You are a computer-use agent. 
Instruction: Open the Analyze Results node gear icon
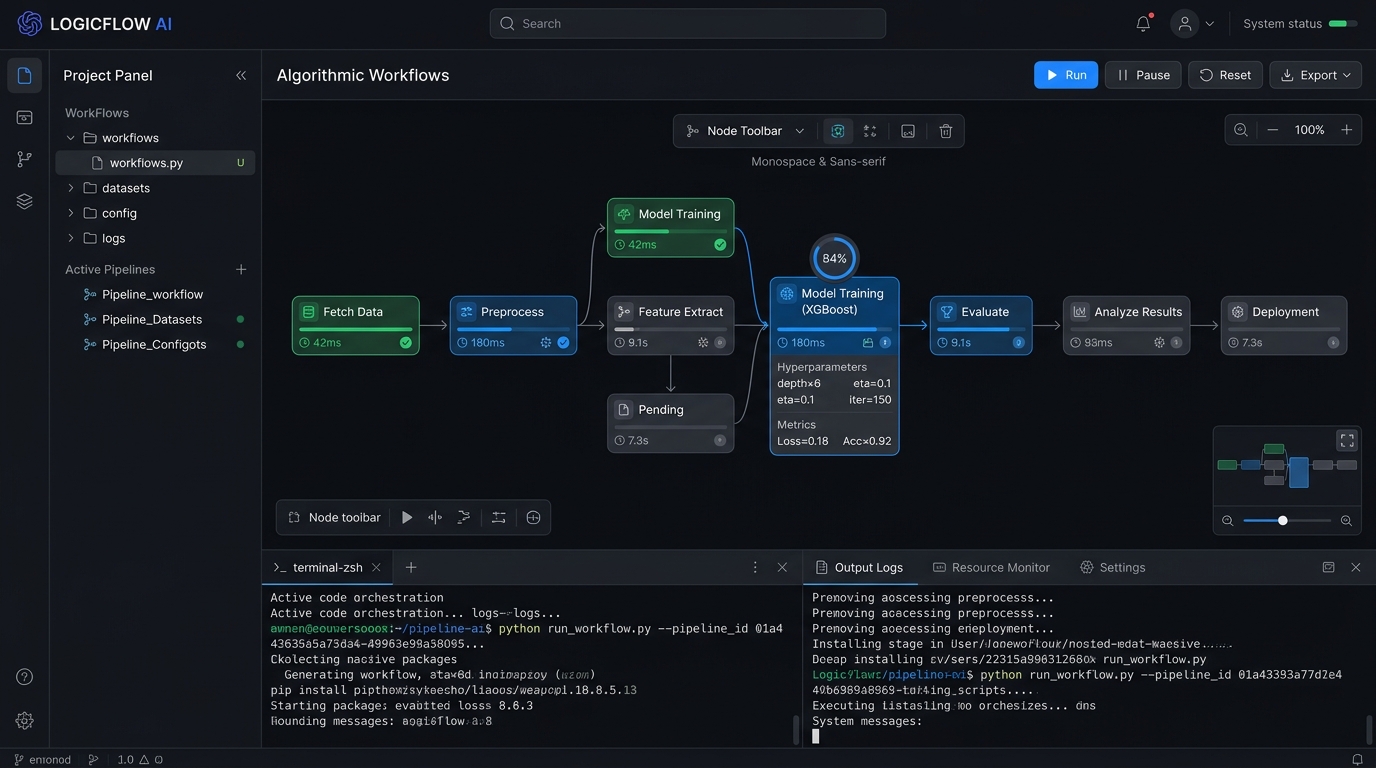coord(1159,342)
